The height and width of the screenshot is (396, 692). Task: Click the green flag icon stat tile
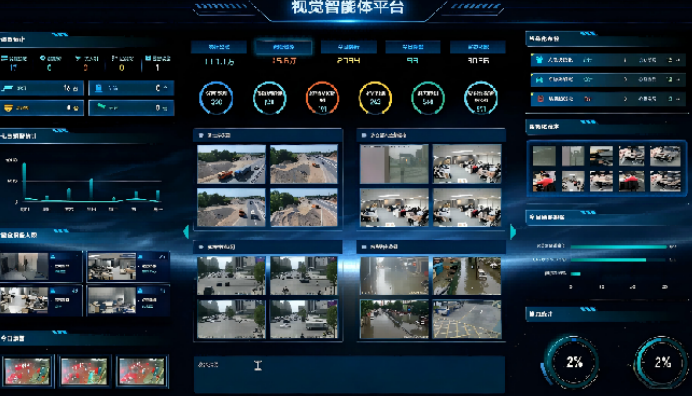(131, 108)
